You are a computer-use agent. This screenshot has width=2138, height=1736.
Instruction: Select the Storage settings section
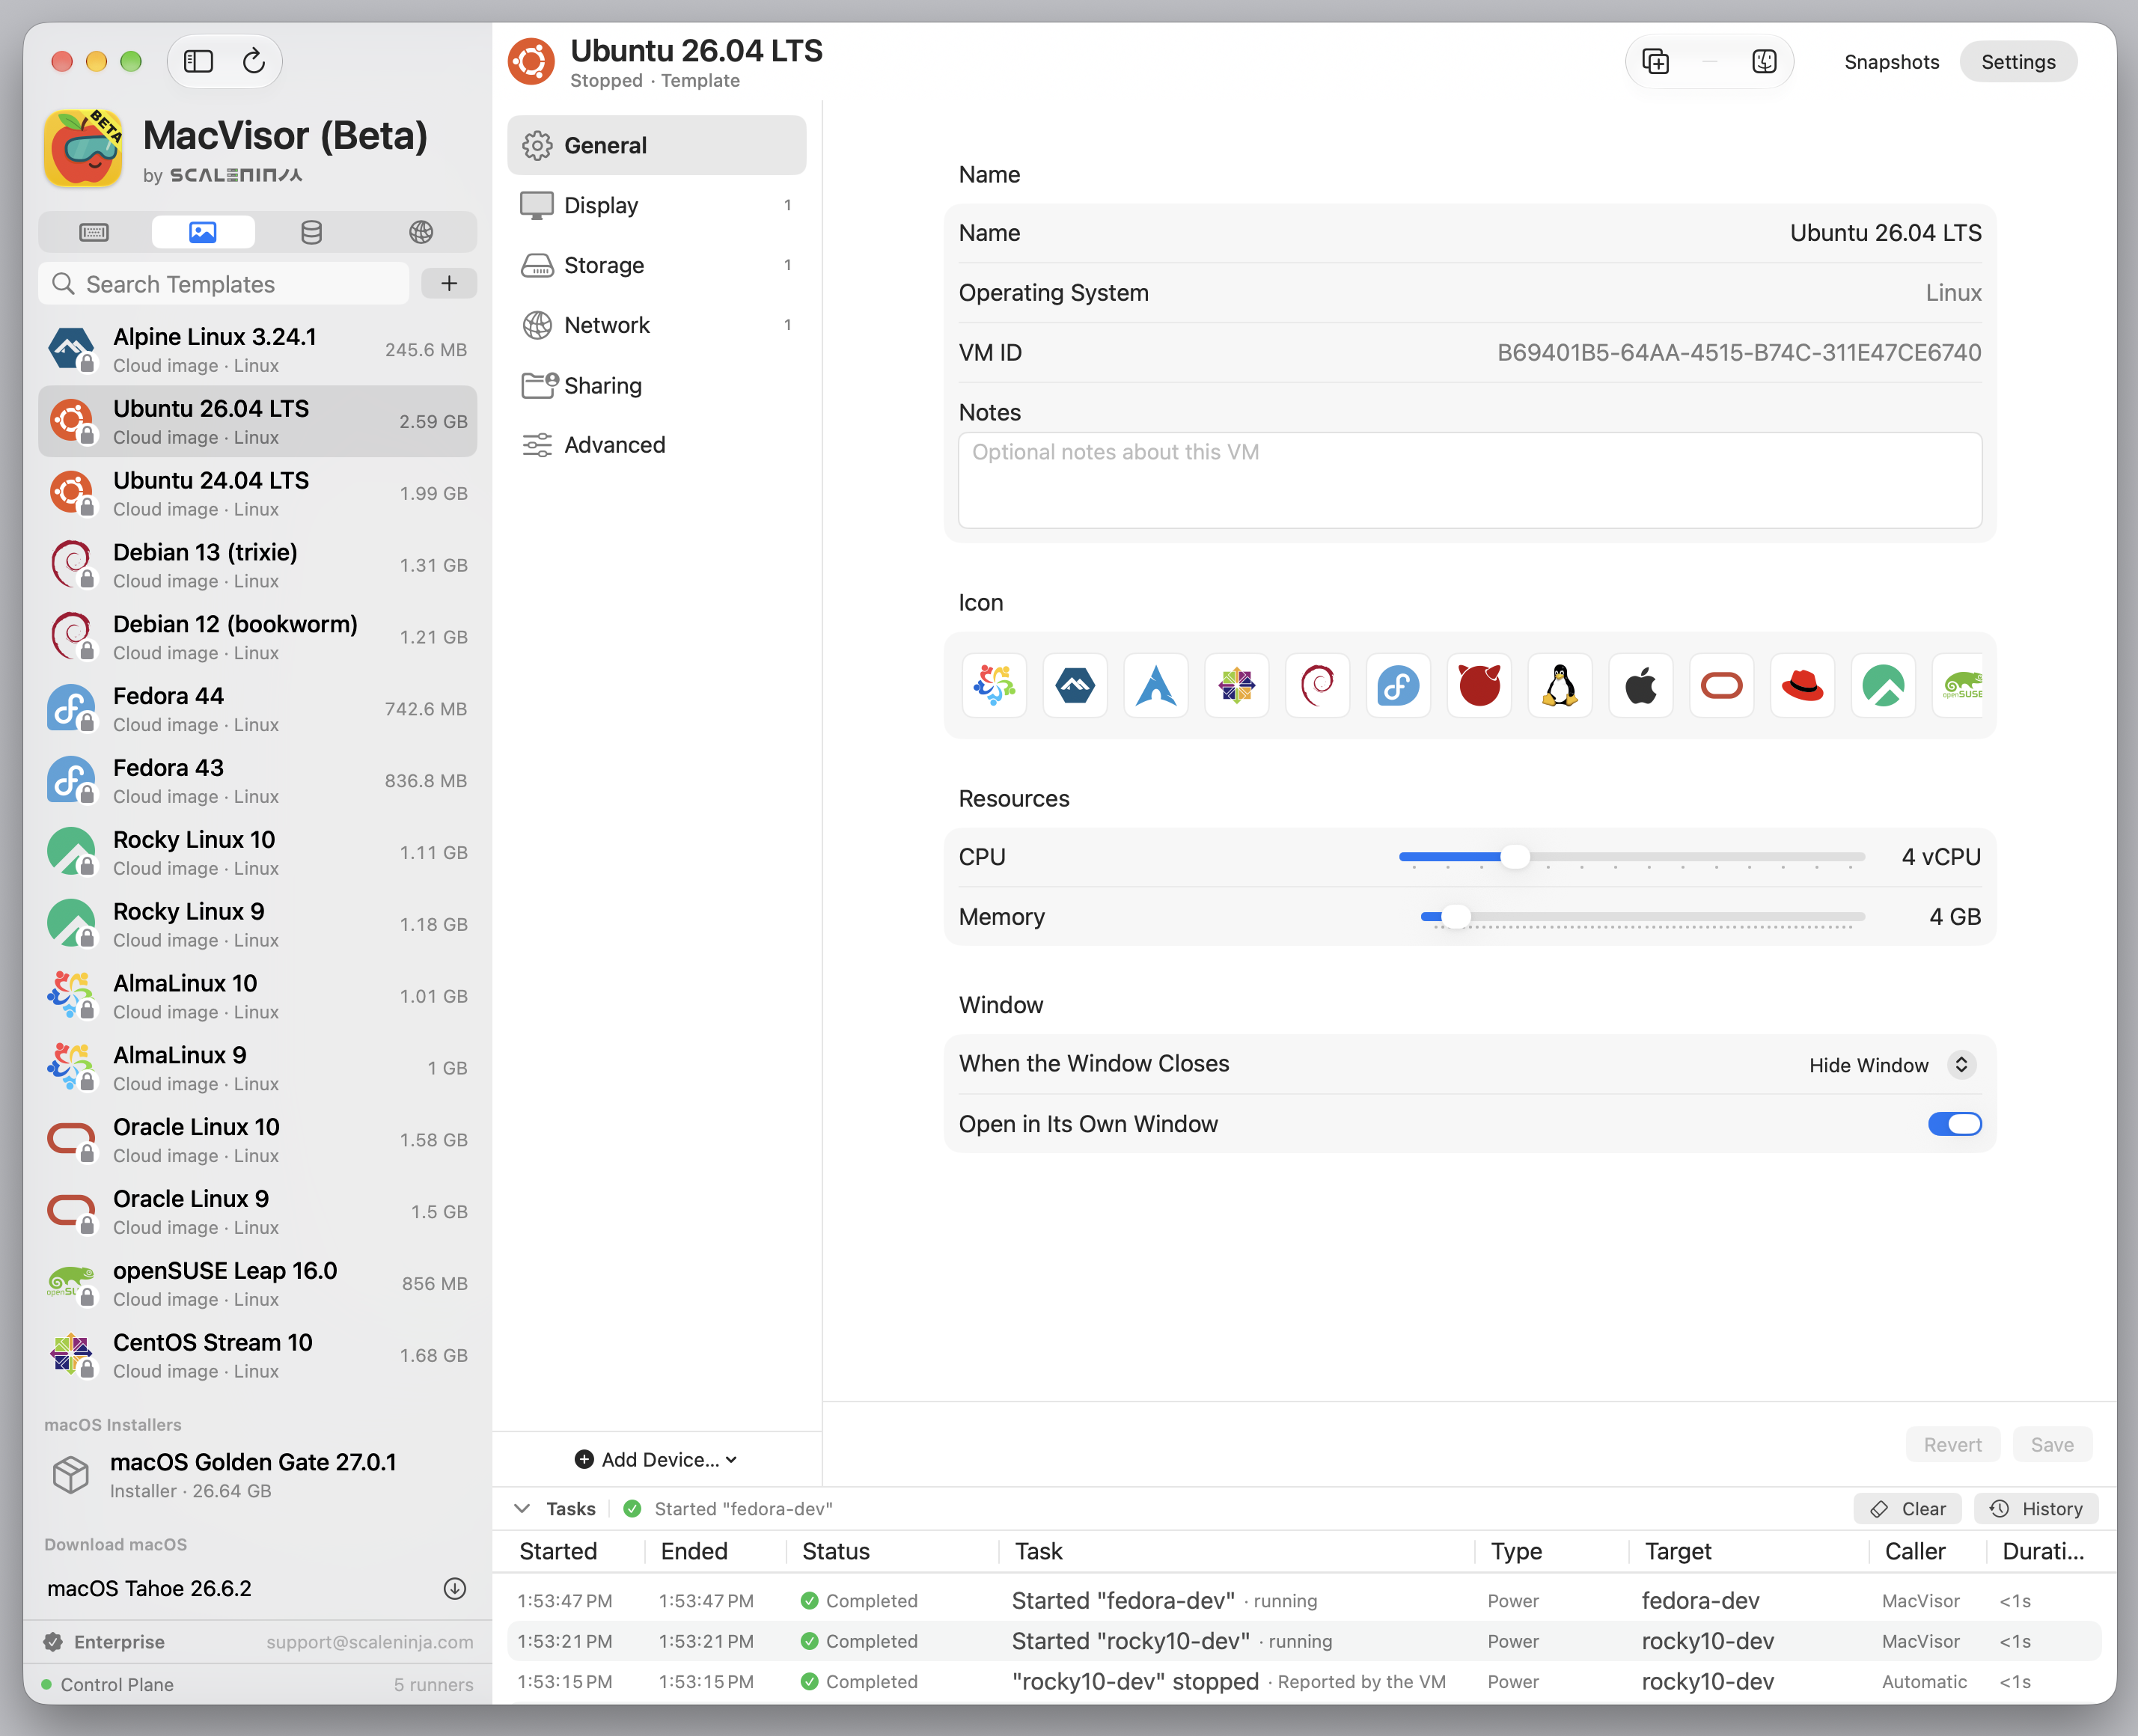657,265
